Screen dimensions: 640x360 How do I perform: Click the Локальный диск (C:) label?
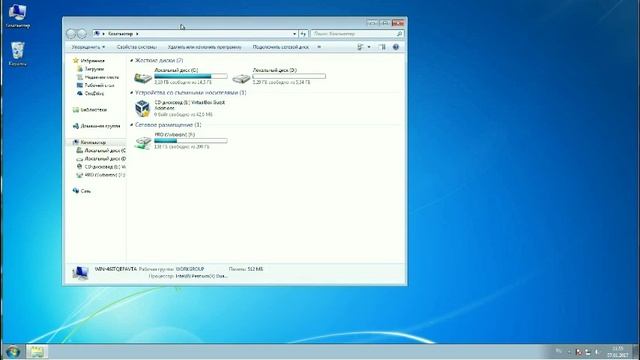click(x=176, y=70)
